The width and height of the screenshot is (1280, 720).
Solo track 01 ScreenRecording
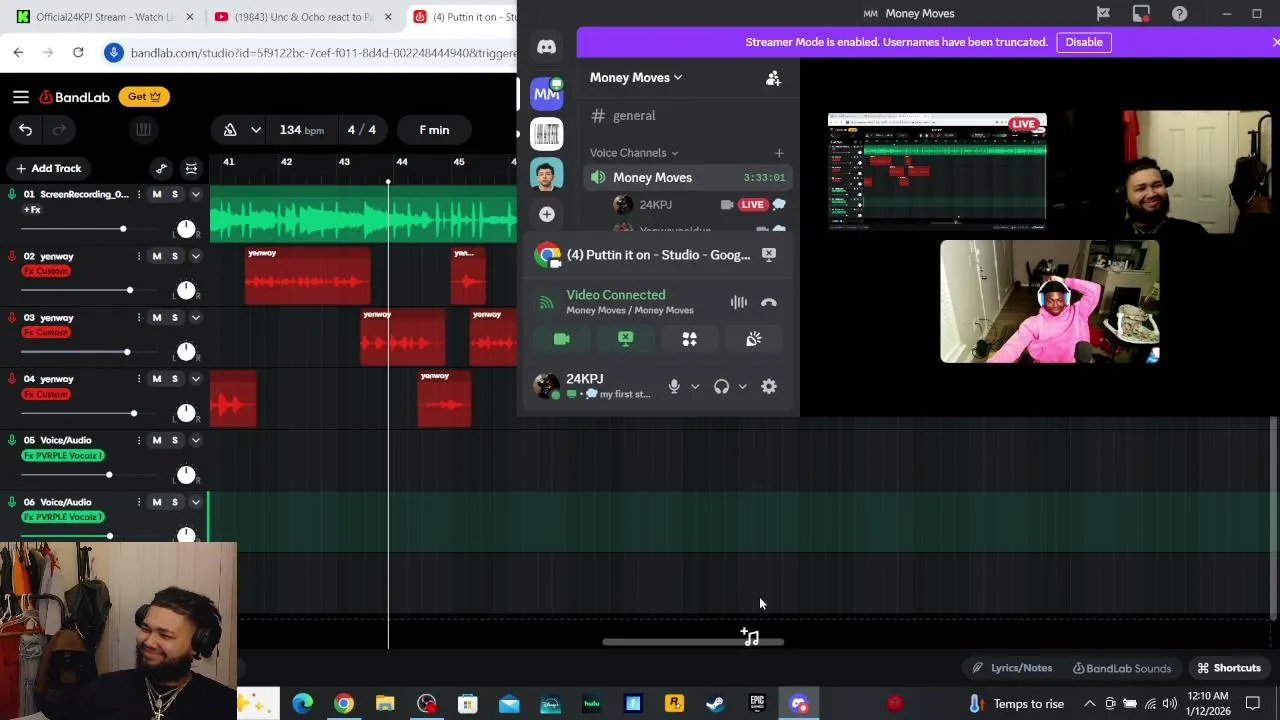174,194
